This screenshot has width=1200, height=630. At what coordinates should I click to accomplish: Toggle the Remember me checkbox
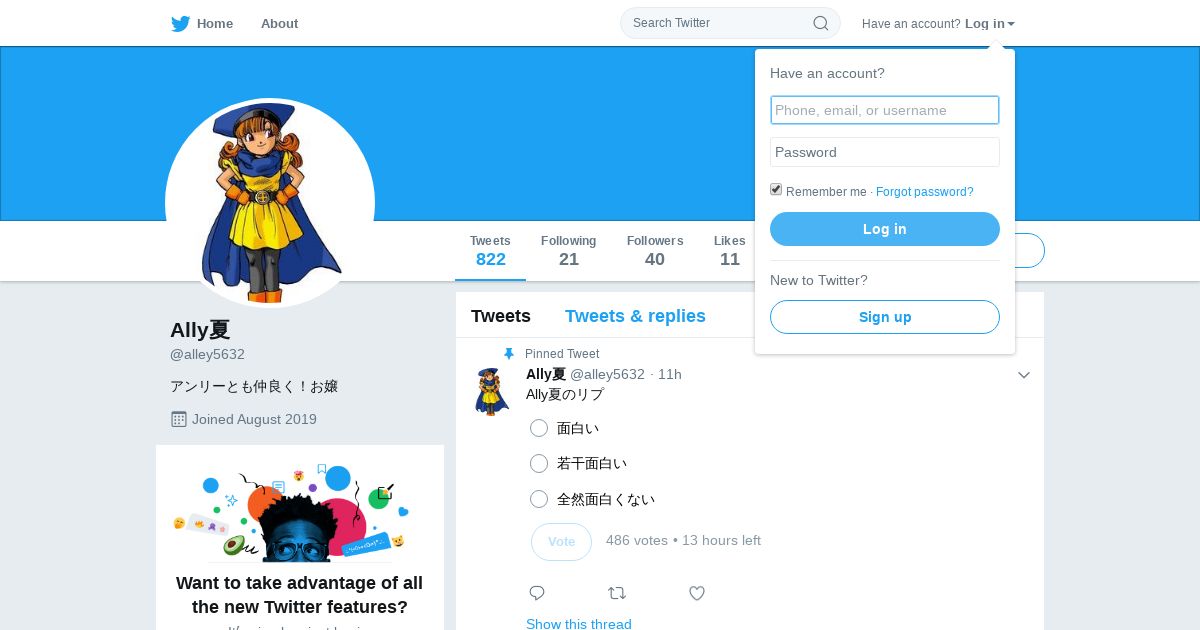776,190
